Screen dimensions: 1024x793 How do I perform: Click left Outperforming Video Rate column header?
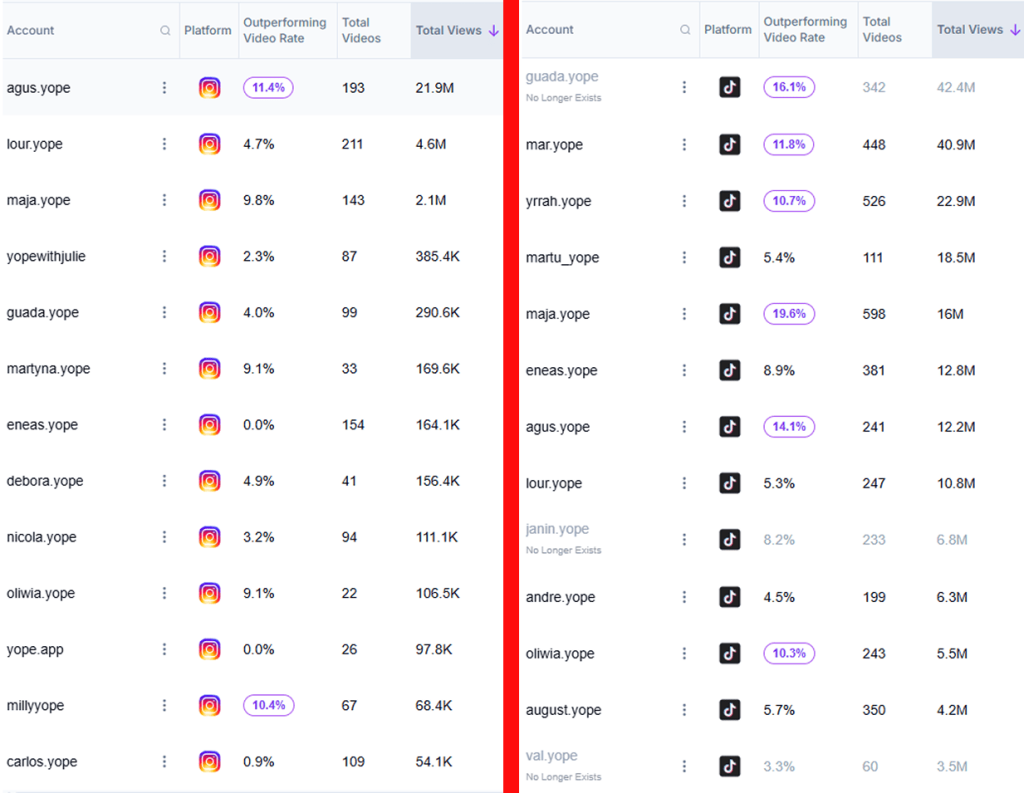tap(285, 30)
